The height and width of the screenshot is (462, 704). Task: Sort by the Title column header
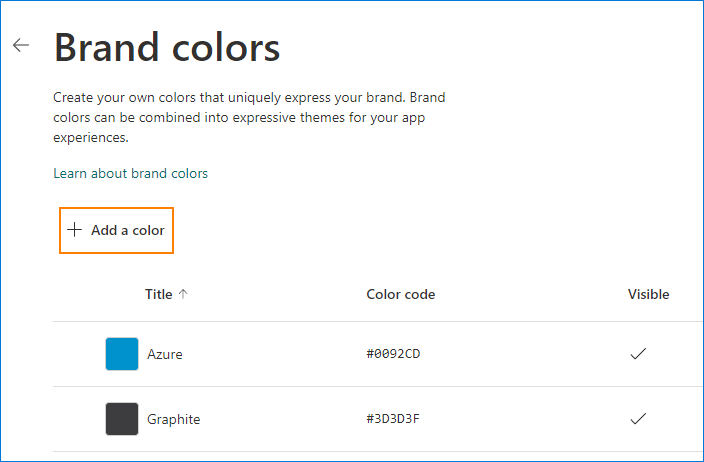click(158, 294)
